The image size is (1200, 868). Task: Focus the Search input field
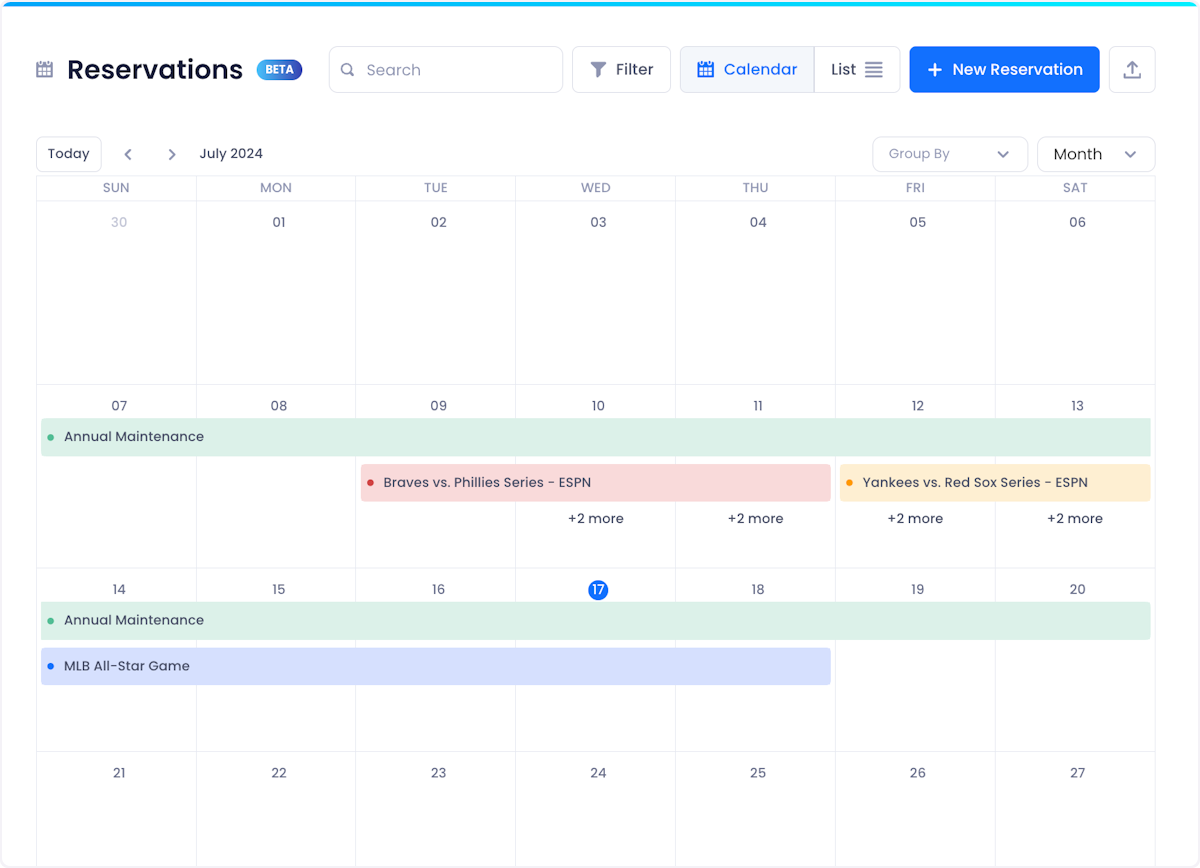[446, 70]
